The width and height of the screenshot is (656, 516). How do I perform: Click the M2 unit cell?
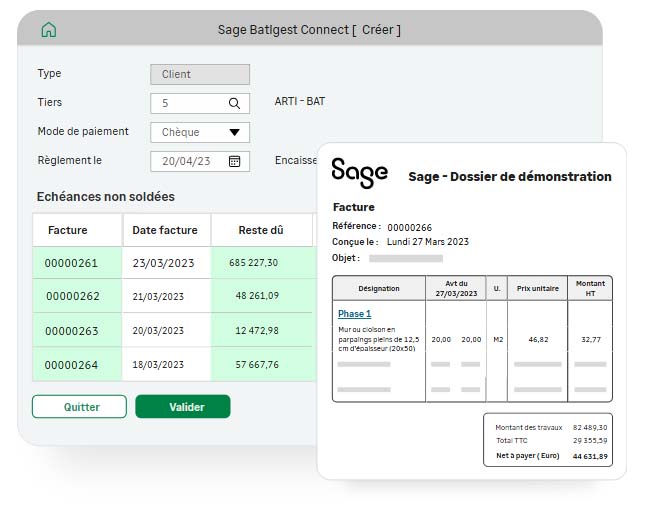[x=498, y=340]
